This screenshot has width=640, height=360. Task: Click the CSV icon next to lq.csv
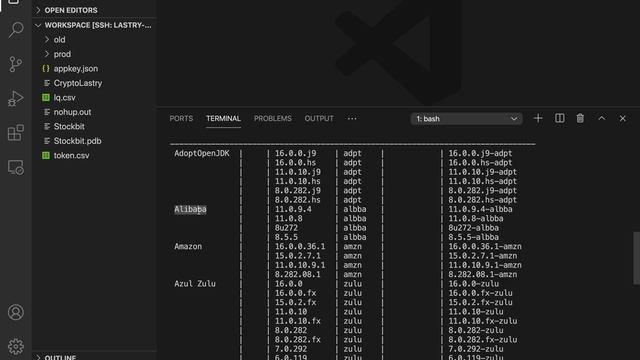[46, 98]
